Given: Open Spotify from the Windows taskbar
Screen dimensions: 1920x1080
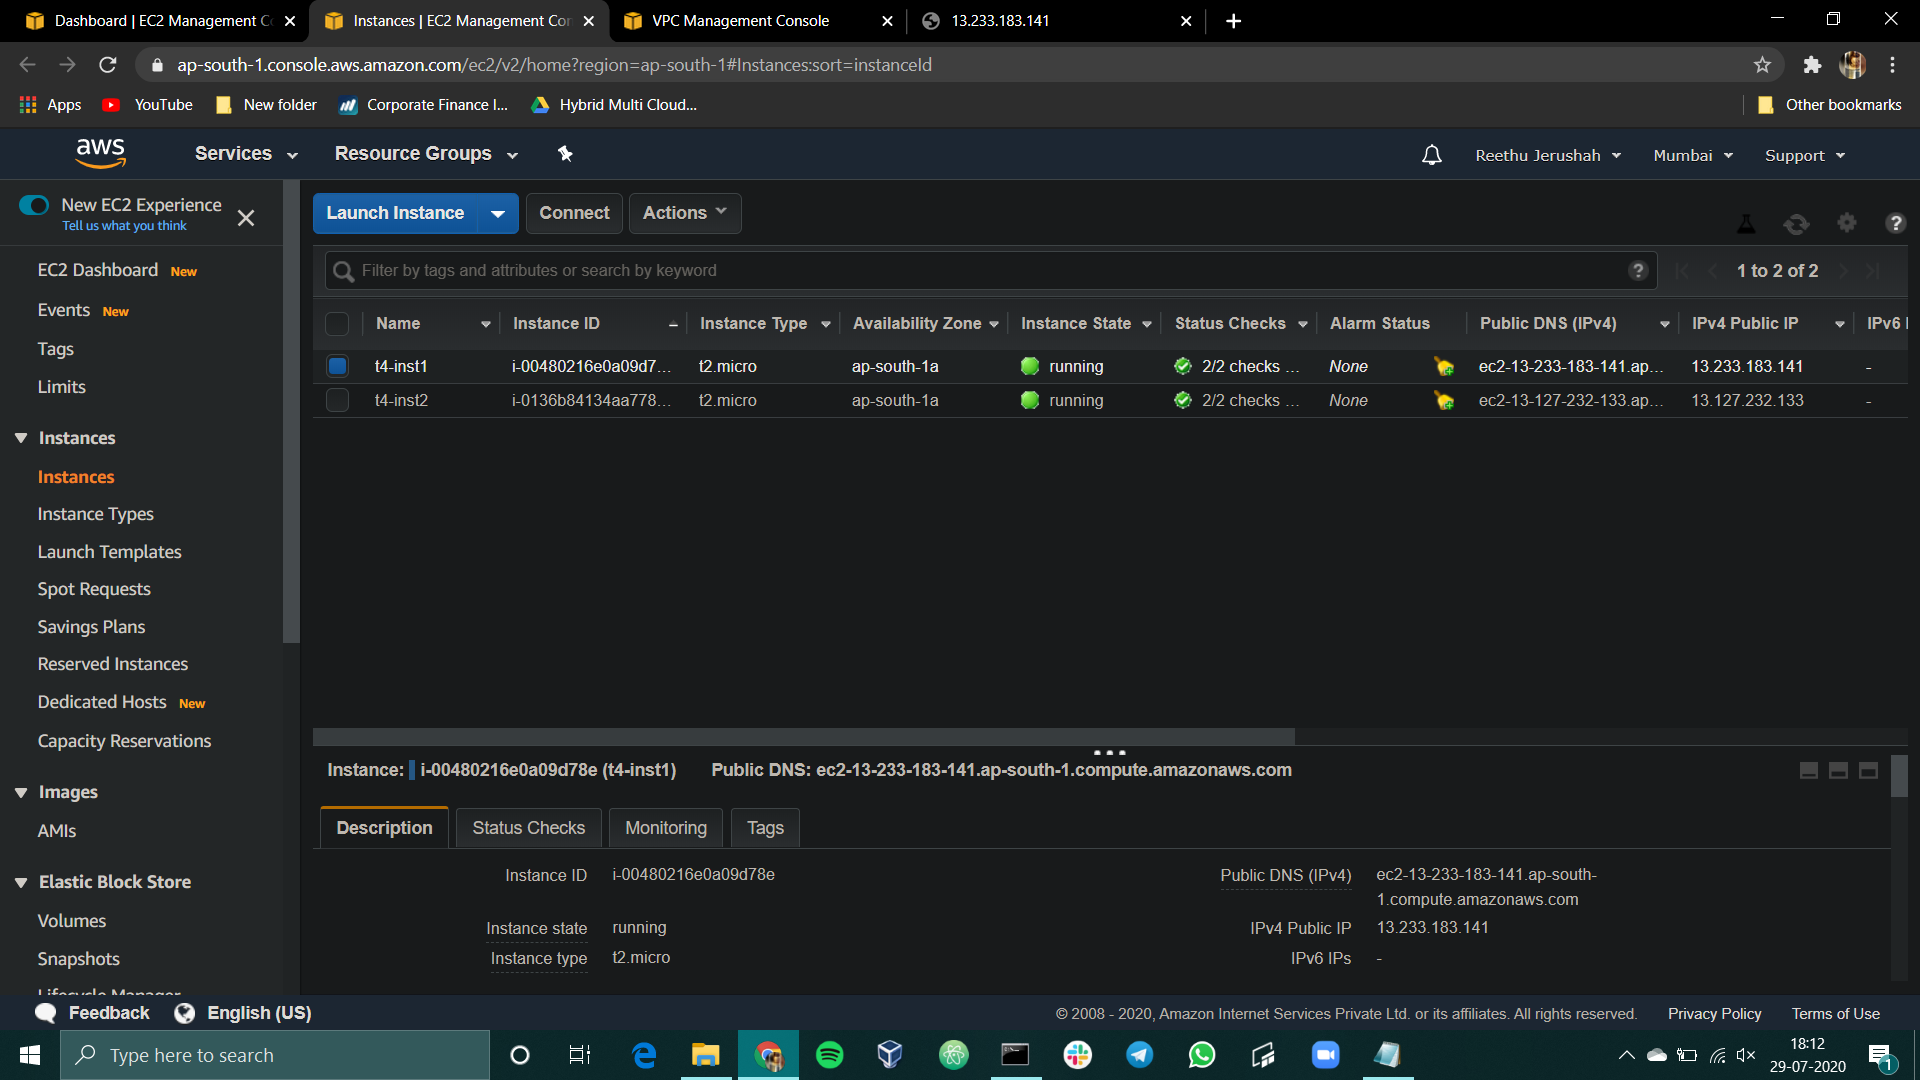Looking at the screenshot, I should click(x=829, y=1055).
